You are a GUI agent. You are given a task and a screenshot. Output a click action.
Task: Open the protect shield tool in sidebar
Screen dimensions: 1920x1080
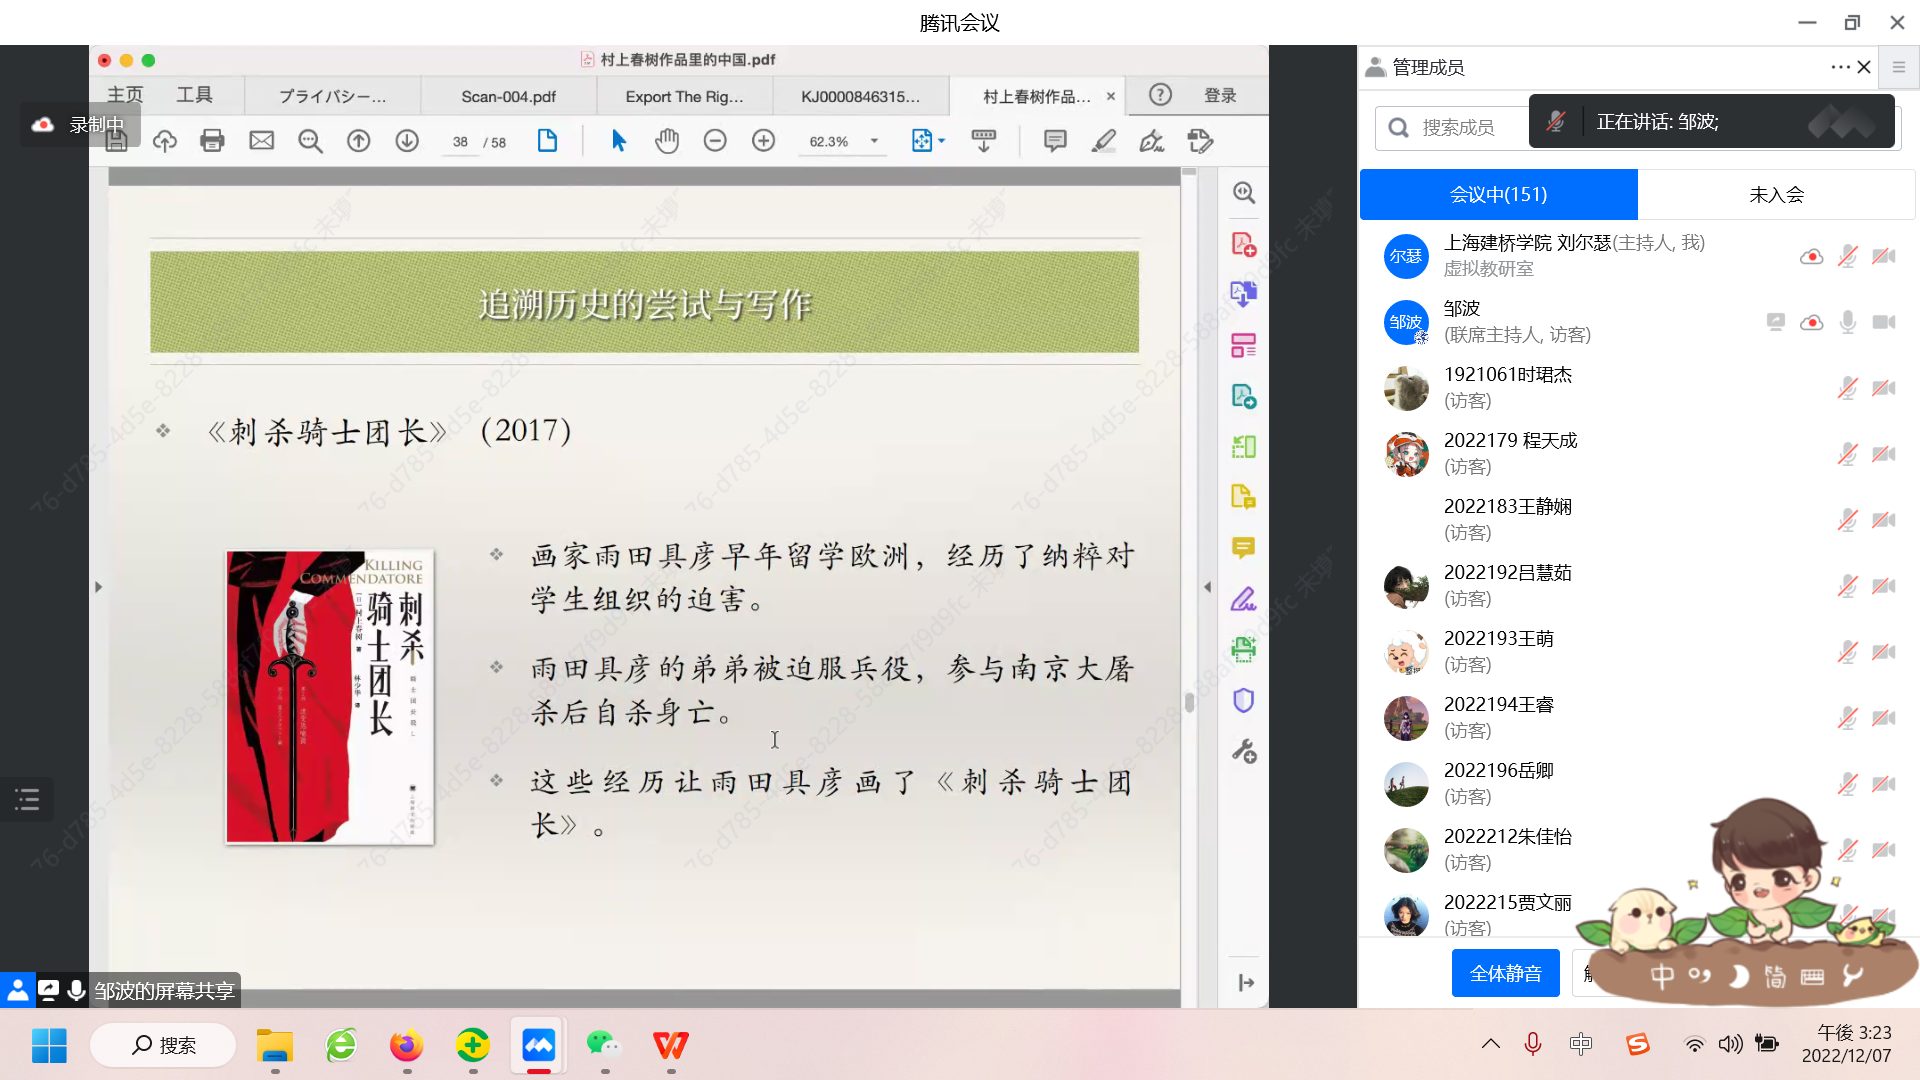[1243, 700]
